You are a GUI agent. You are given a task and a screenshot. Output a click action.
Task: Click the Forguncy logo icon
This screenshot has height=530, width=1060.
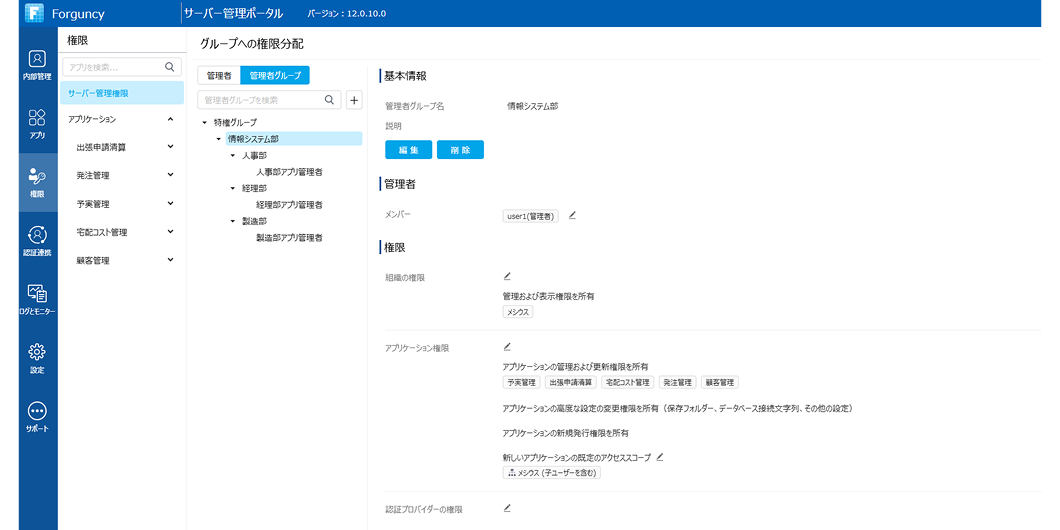pos(33,14)
